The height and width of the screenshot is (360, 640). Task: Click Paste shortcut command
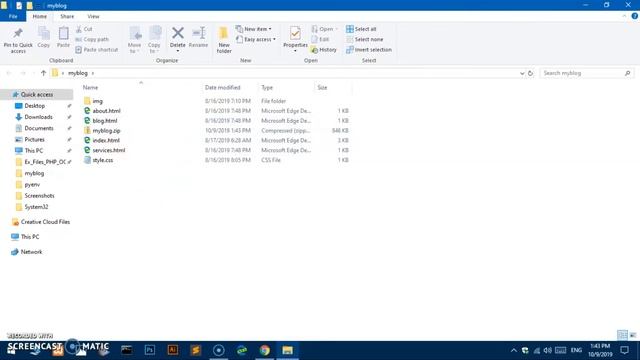(x=97, y=49)
